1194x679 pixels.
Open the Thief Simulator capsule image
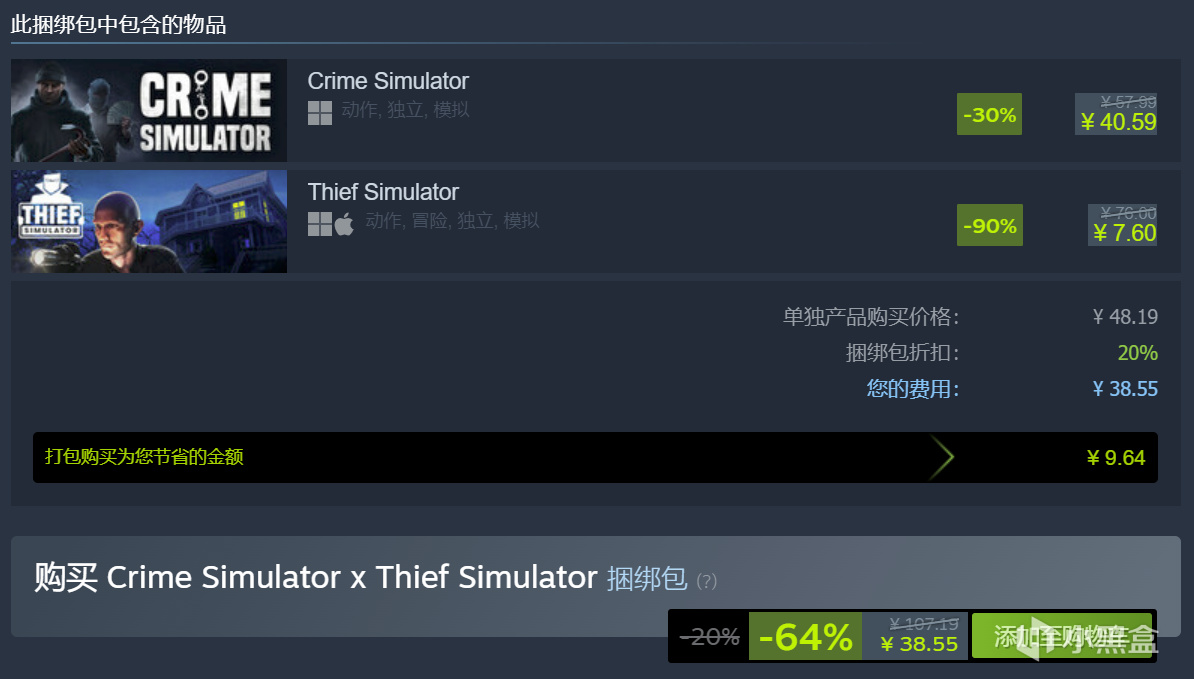pos(149,222)
